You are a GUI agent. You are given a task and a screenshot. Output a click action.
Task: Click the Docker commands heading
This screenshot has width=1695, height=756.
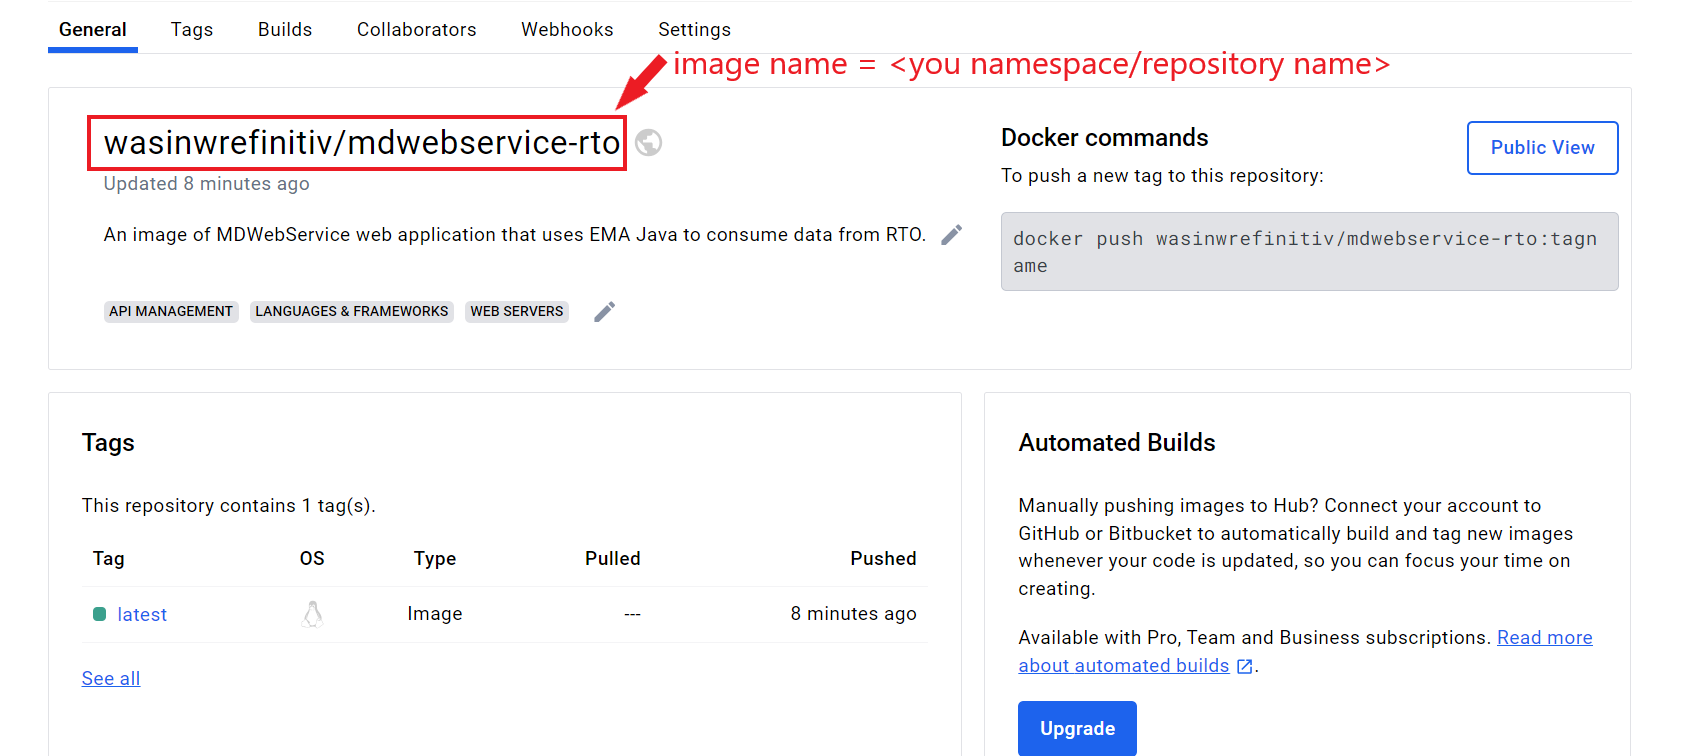click(1104, 138)
